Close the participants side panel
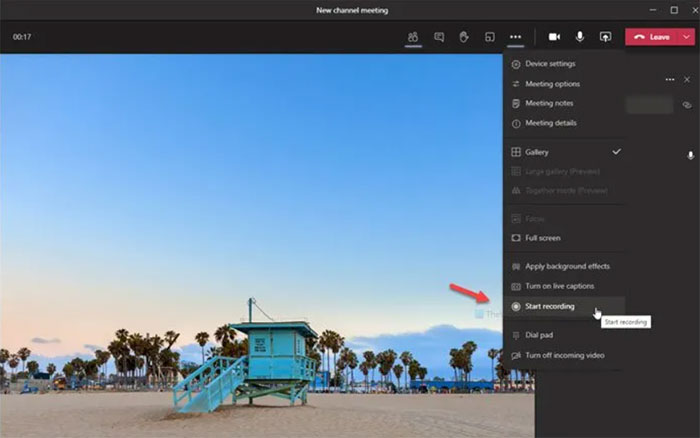The width and height of the screenshot is (700, 438). coord(688,79)
